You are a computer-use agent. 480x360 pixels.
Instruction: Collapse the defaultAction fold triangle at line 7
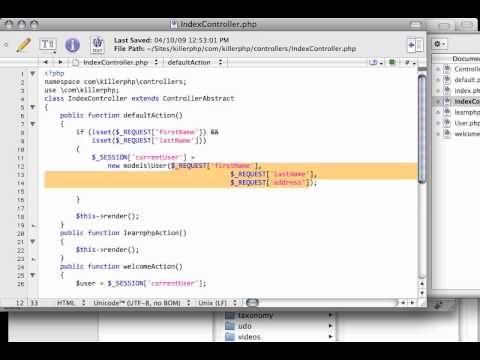[33, 124]
